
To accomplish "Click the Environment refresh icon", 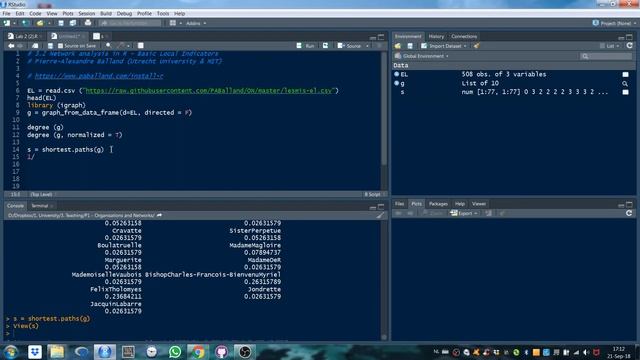I will [x=629, y=46].
